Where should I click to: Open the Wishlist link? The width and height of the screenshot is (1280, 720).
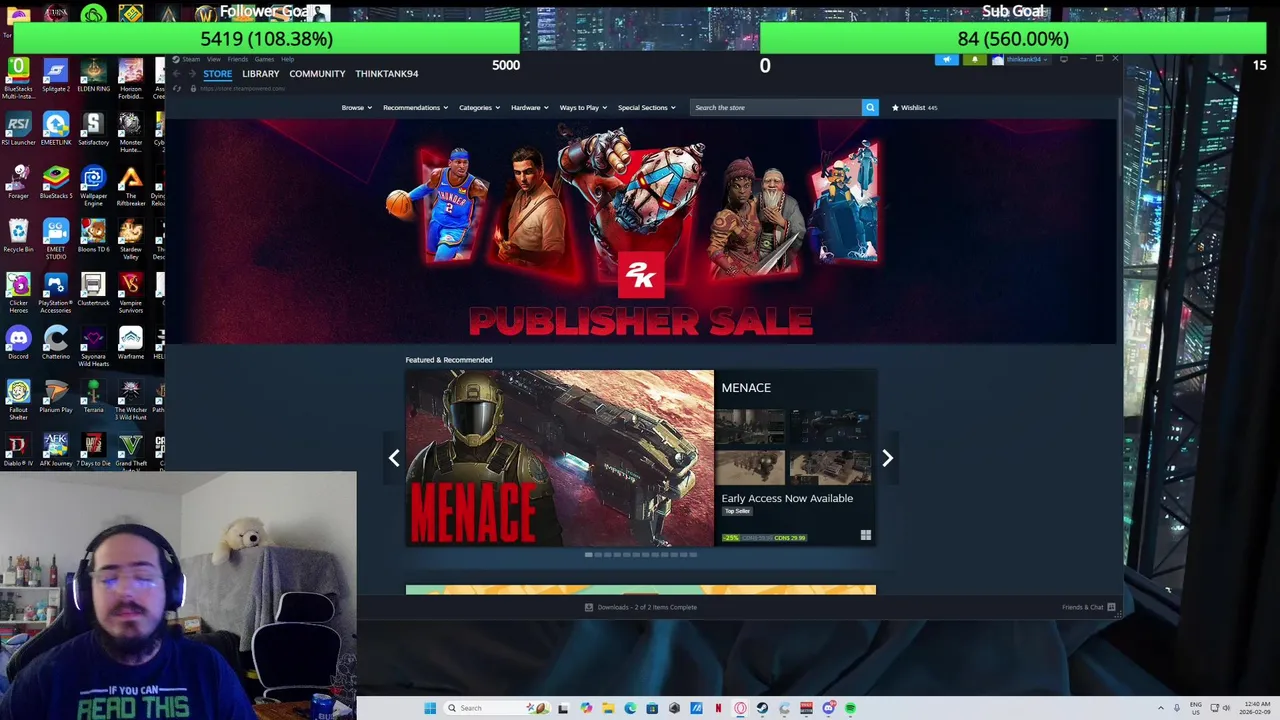(x=914, y=107)
